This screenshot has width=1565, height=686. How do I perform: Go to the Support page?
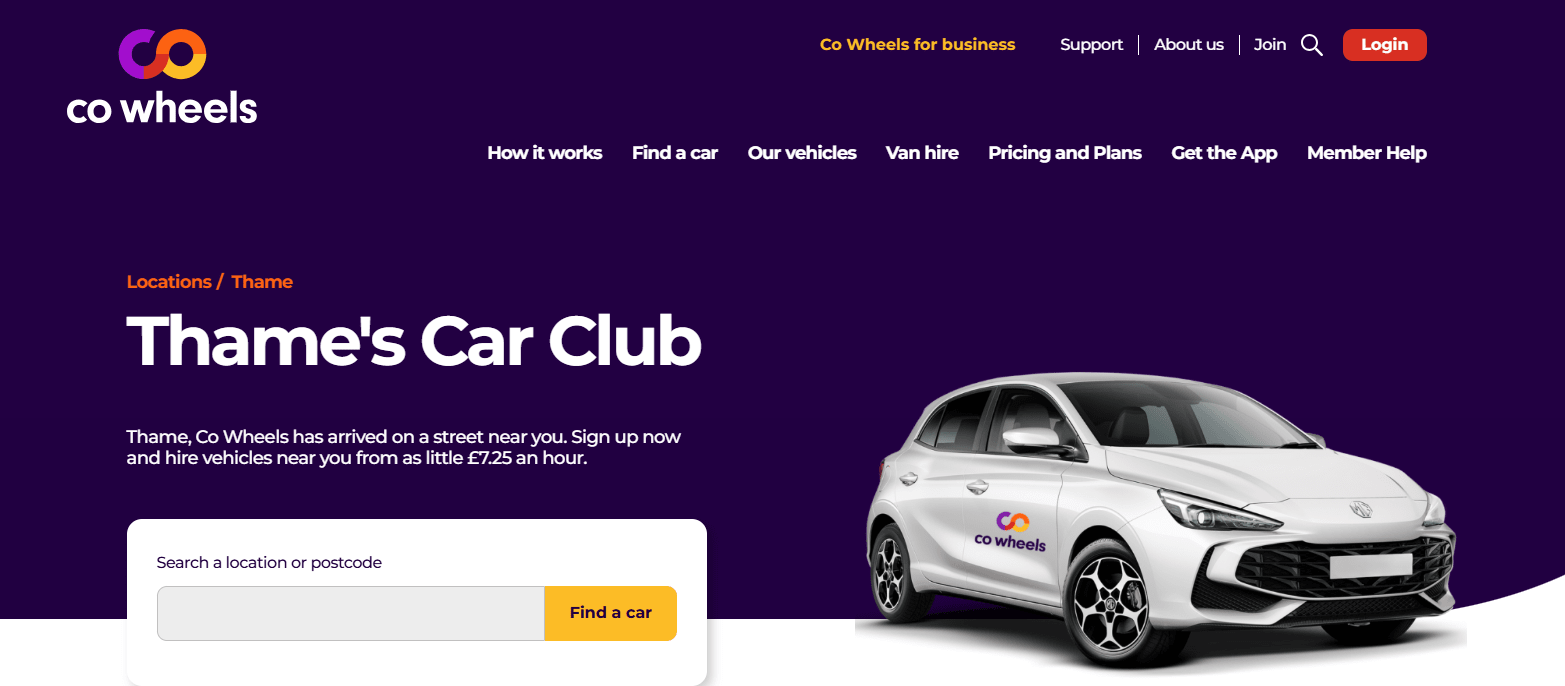pos(1091,45)
